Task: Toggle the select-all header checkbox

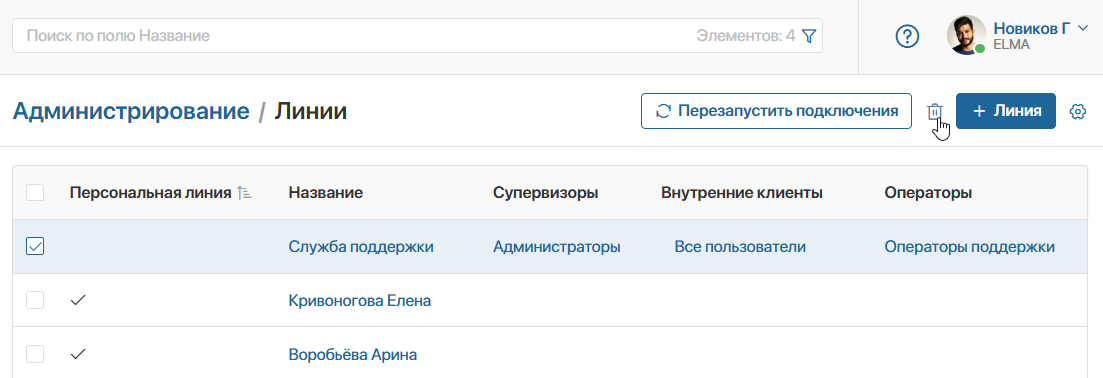Action: click(35, 192)
